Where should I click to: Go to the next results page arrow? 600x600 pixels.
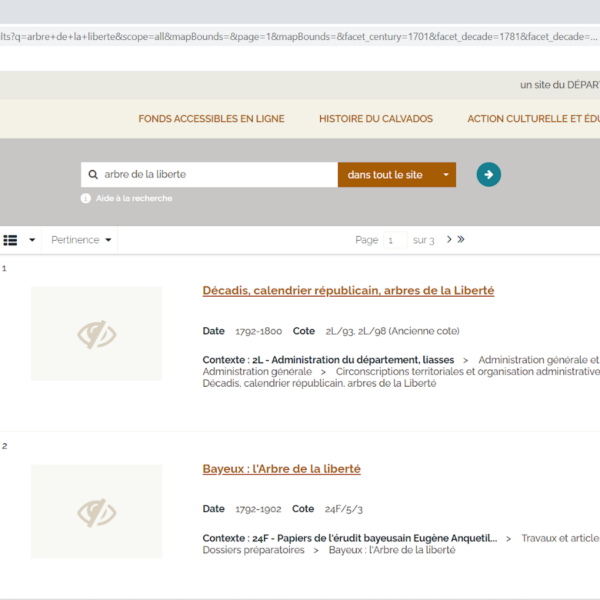(x=449, y=240)
